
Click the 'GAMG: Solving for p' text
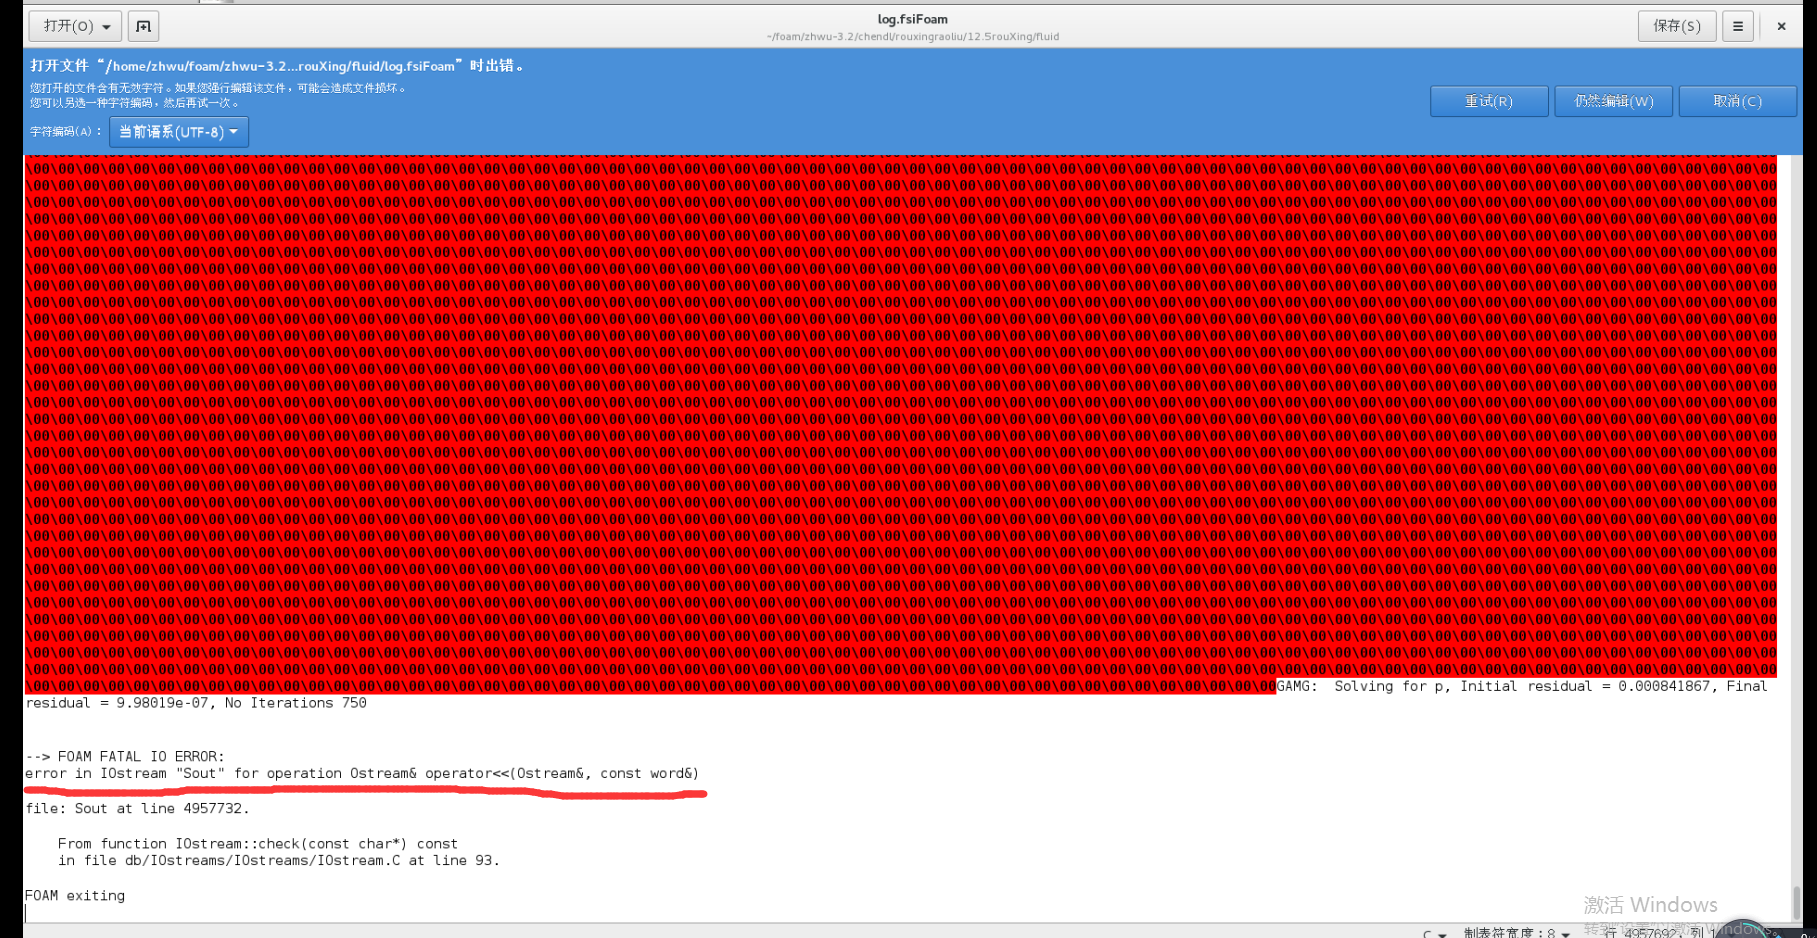[x=1363, y=686]
